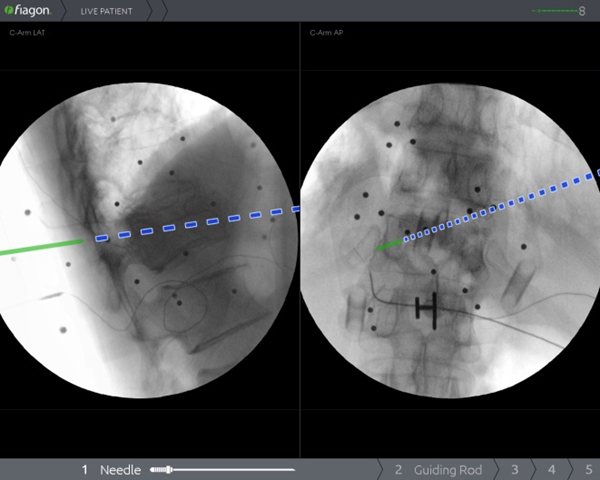Image resolution: width=600 pixels, height=480 pixels.
Task: Go to workflow step 4
Action: coord(551,469)
